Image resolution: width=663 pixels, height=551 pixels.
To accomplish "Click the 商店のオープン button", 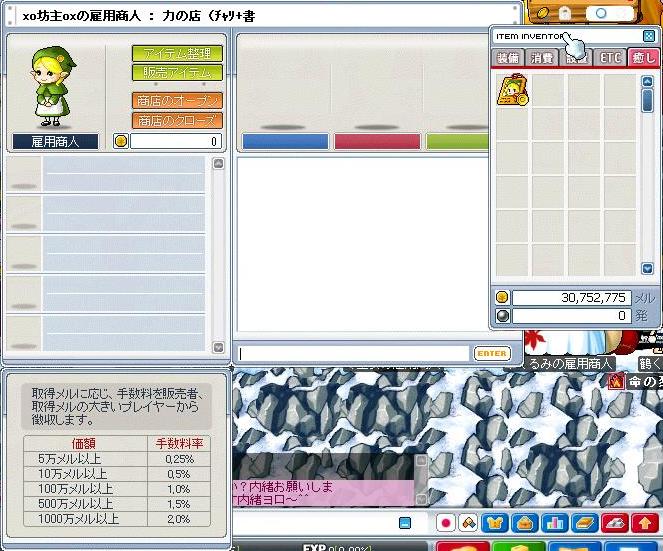I will [177, 101].
